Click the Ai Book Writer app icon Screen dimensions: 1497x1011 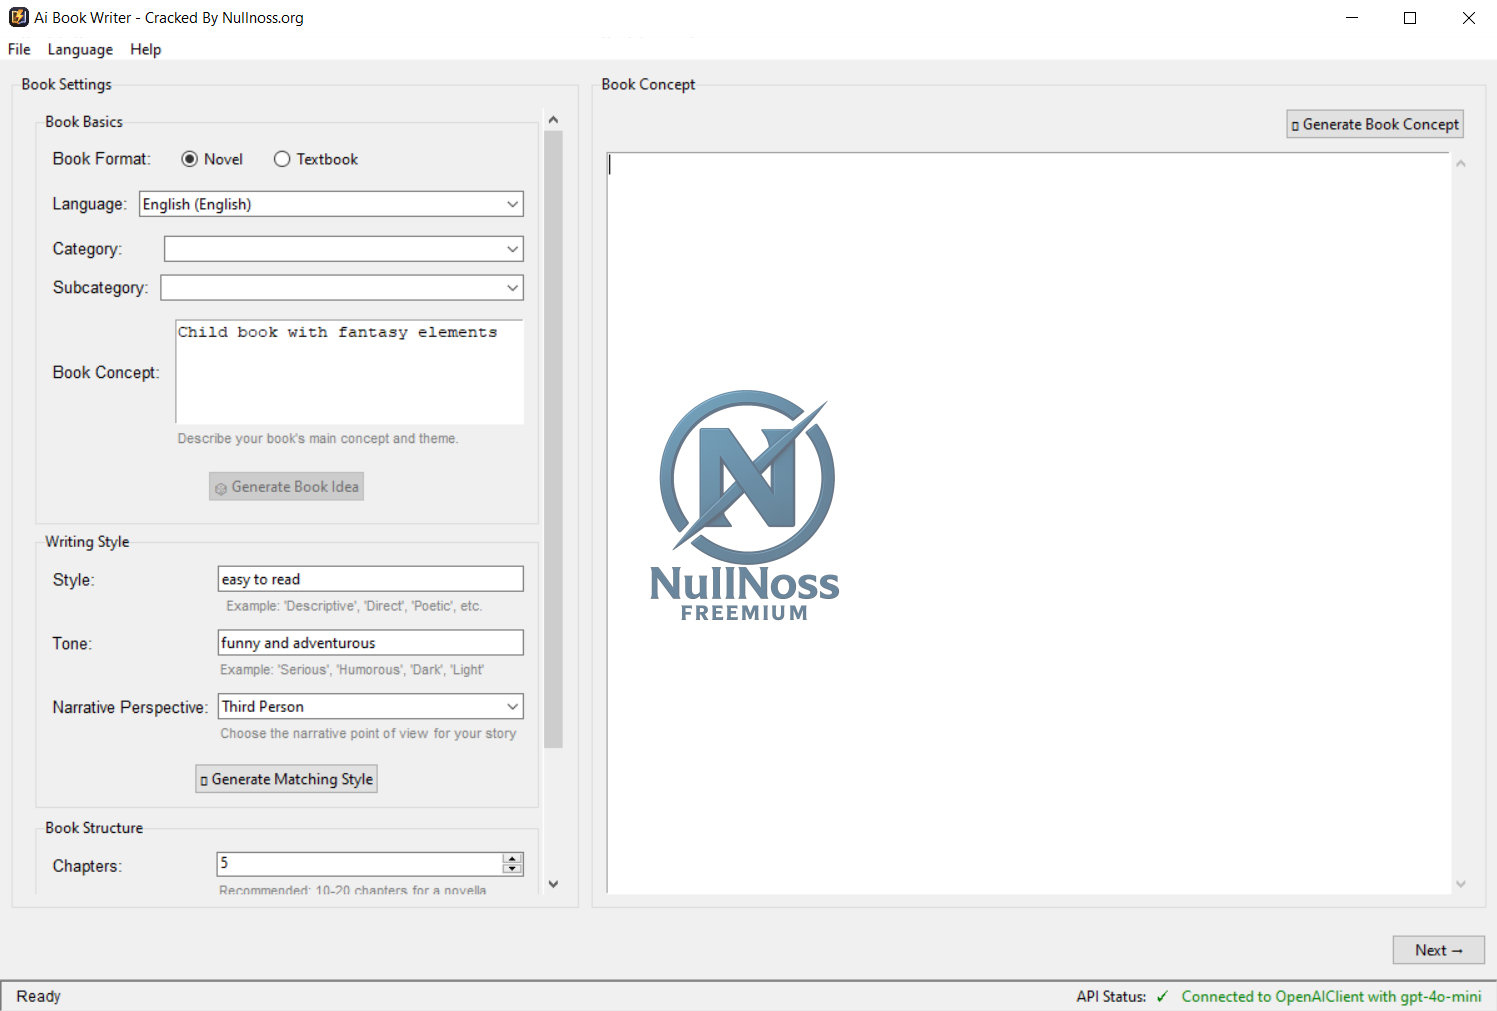coord(18,17)
